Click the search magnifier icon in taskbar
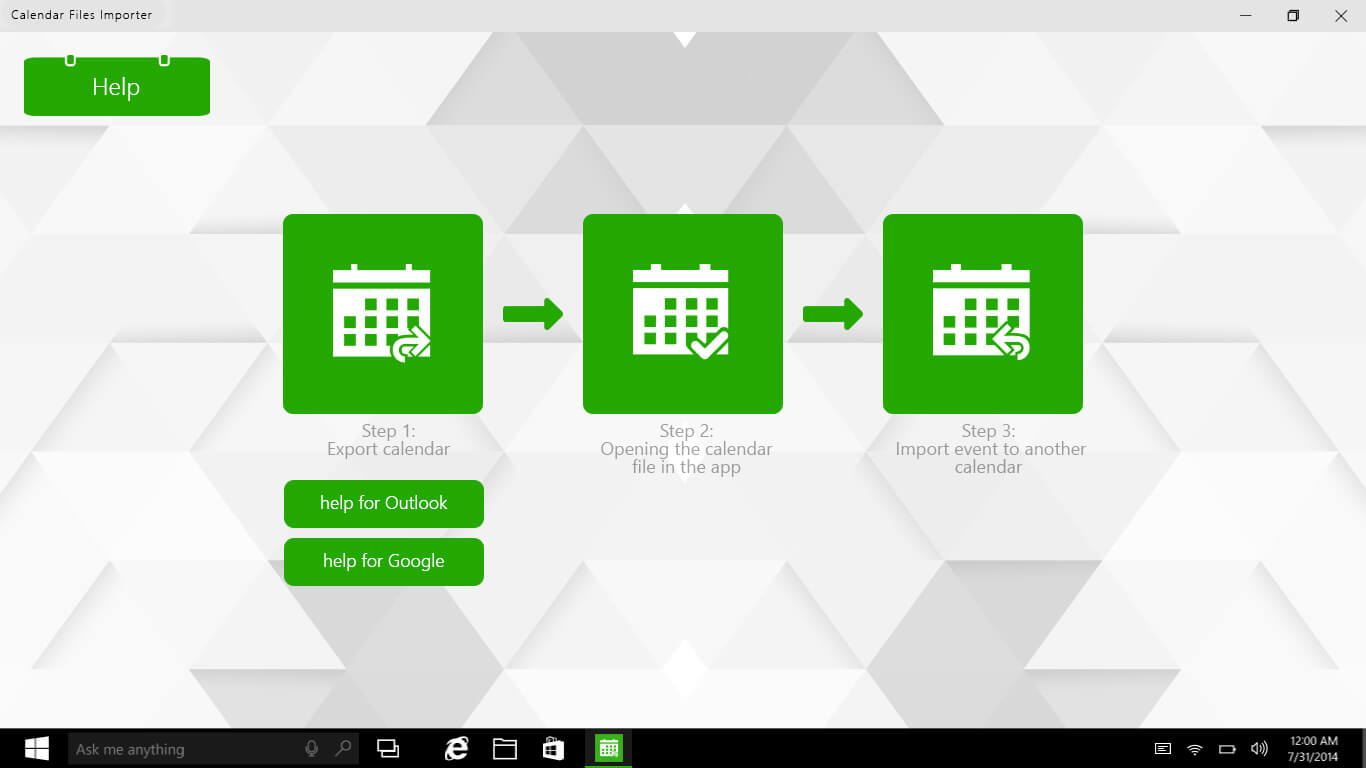This screenshot has height=768, width=1366. point(343,748)
